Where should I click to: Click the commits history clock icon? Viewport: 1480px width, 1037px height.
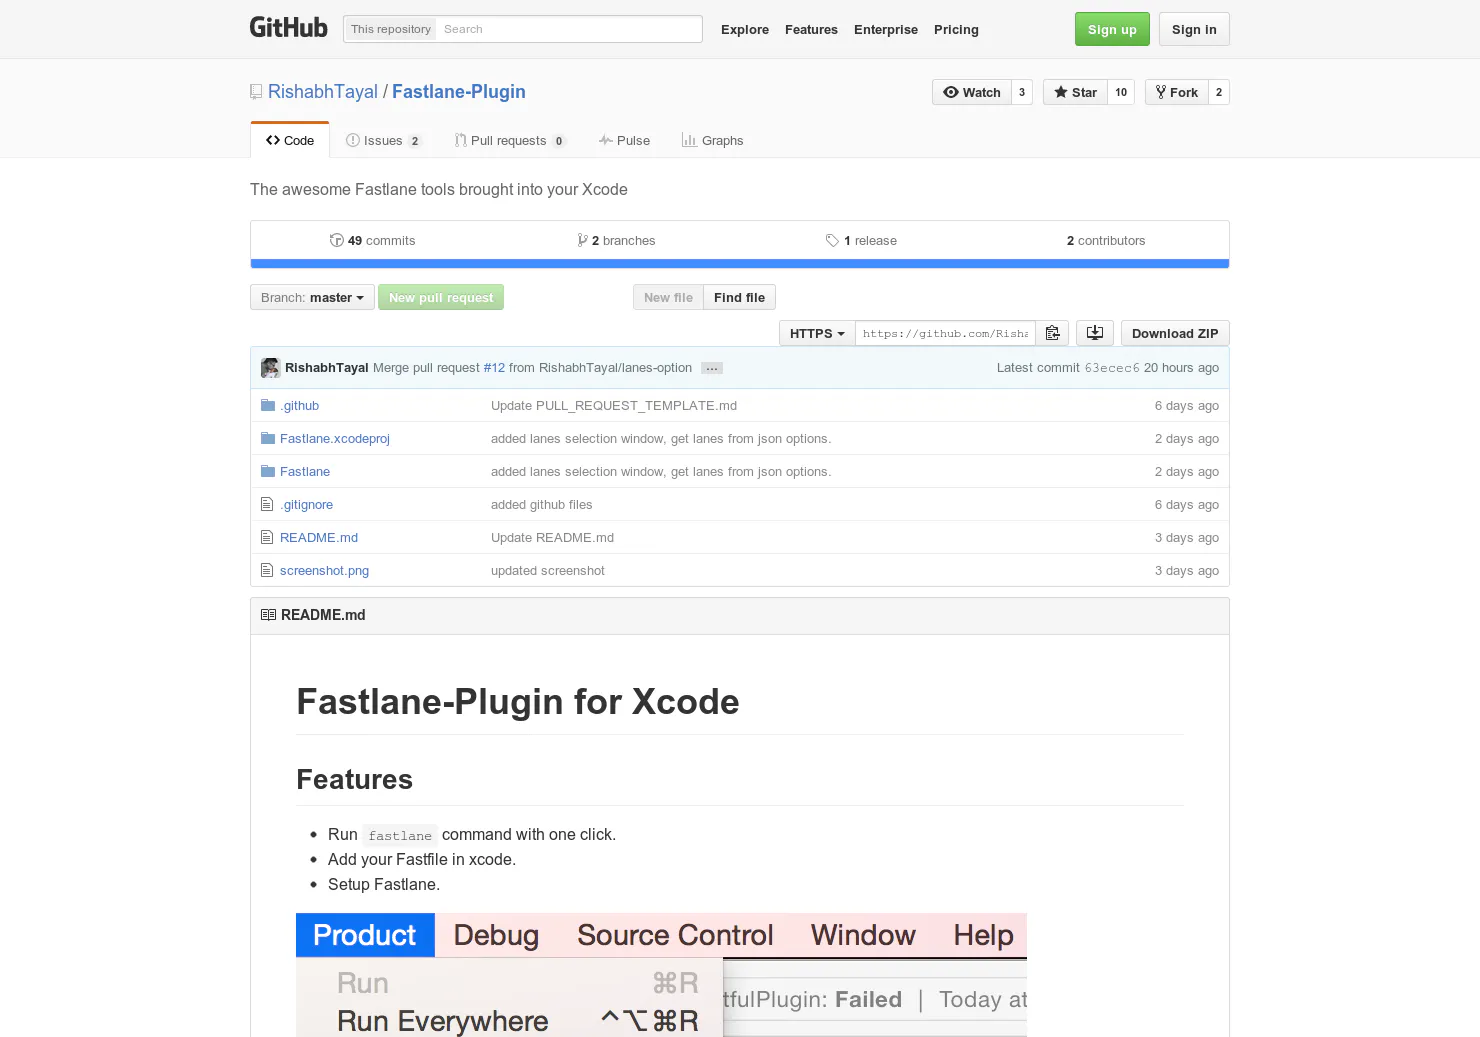[337, 240]
